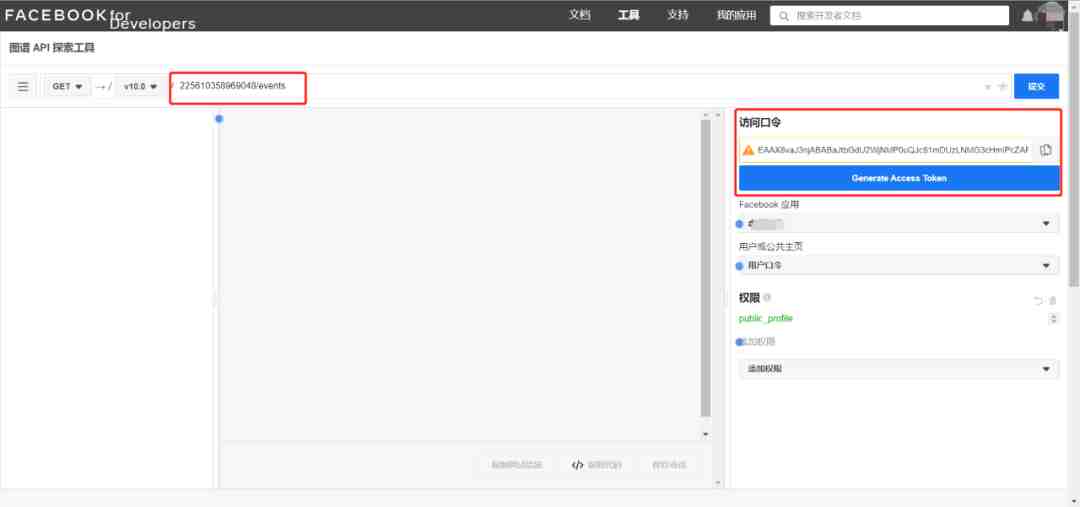Viewport: 1080px width, 507px height.
Task: Open the 添加权限 dropdown
Action: tap(899, 369)
